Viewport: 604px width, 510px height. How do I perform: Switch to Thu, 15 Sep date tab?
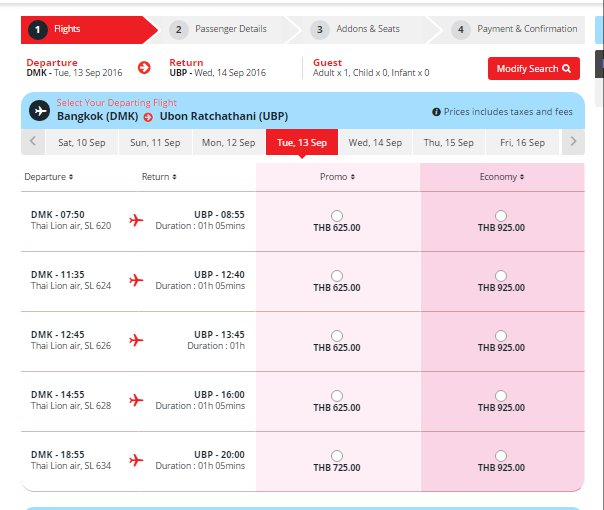449,143
